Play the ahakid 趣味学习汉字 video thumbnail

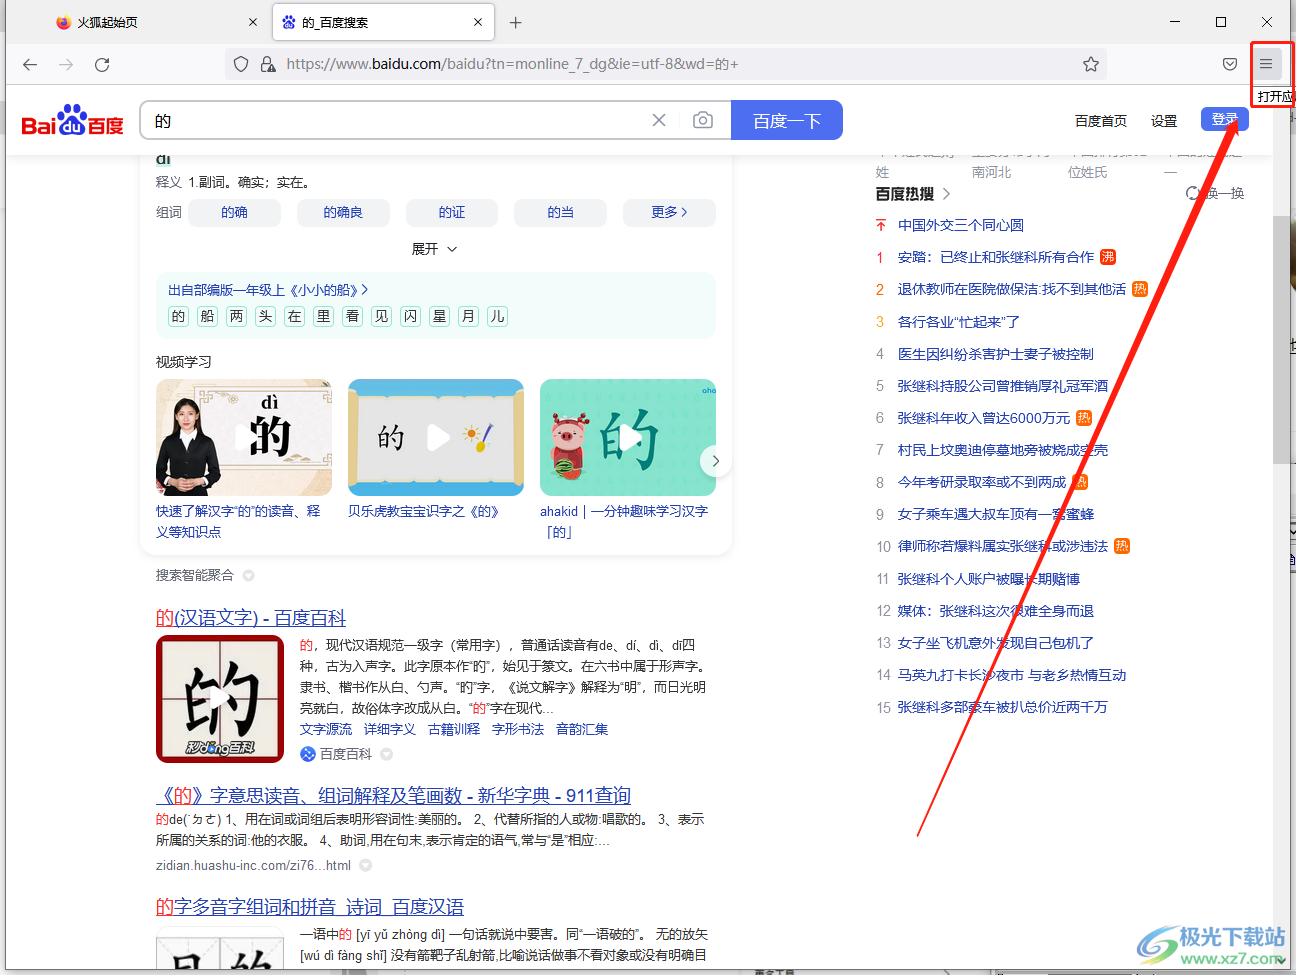(628, 437)
